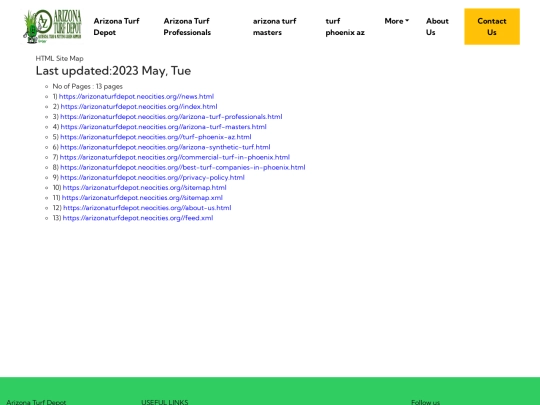Open the turf-phoenix-az.html link
This screenshot has height=405, width=540.
pyautogui.click(x=156, y=137)
